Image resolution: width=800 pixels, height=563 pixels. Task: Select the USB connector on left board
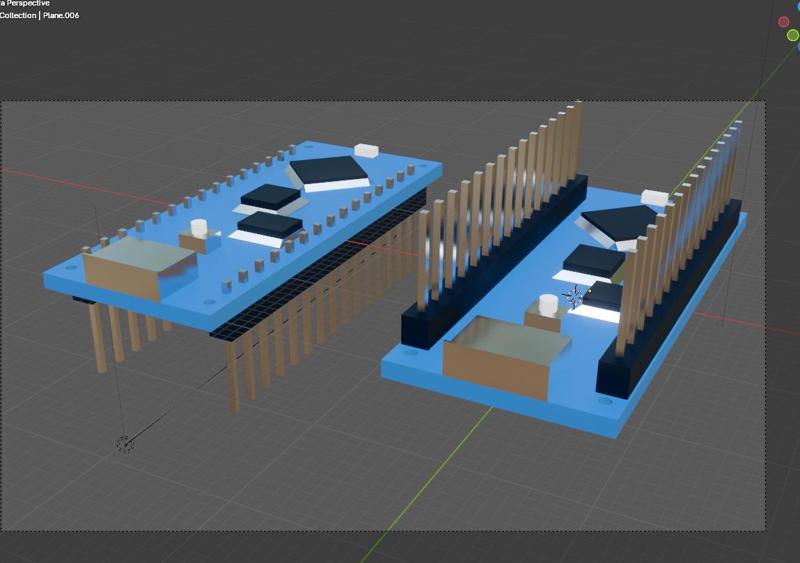point(139,266)
